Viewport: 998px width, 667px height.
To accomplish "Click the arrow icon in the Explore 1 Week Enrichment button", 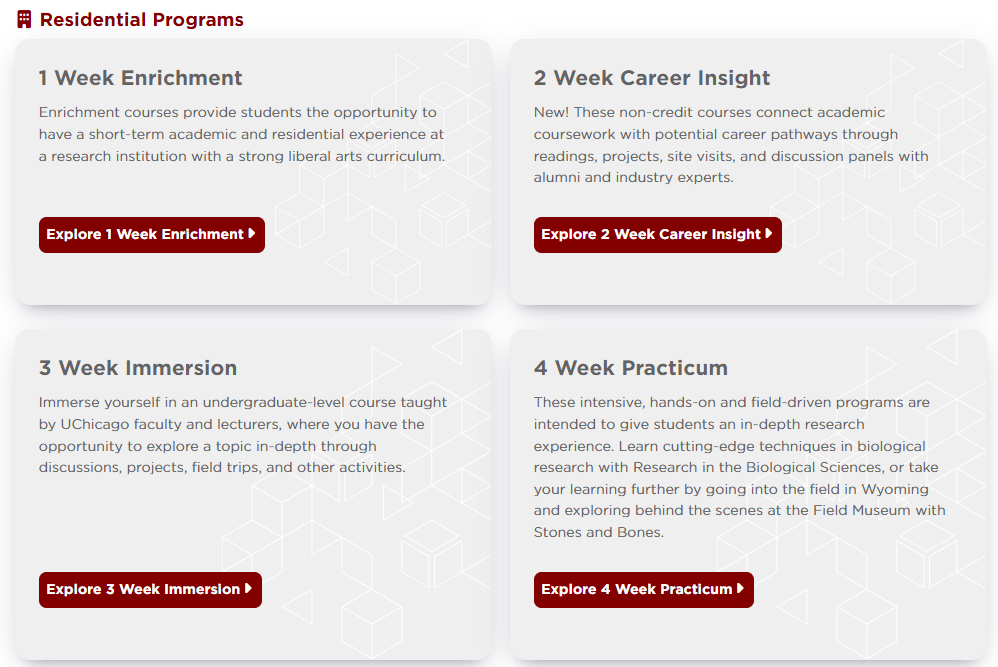I will [x=252, y=234].
